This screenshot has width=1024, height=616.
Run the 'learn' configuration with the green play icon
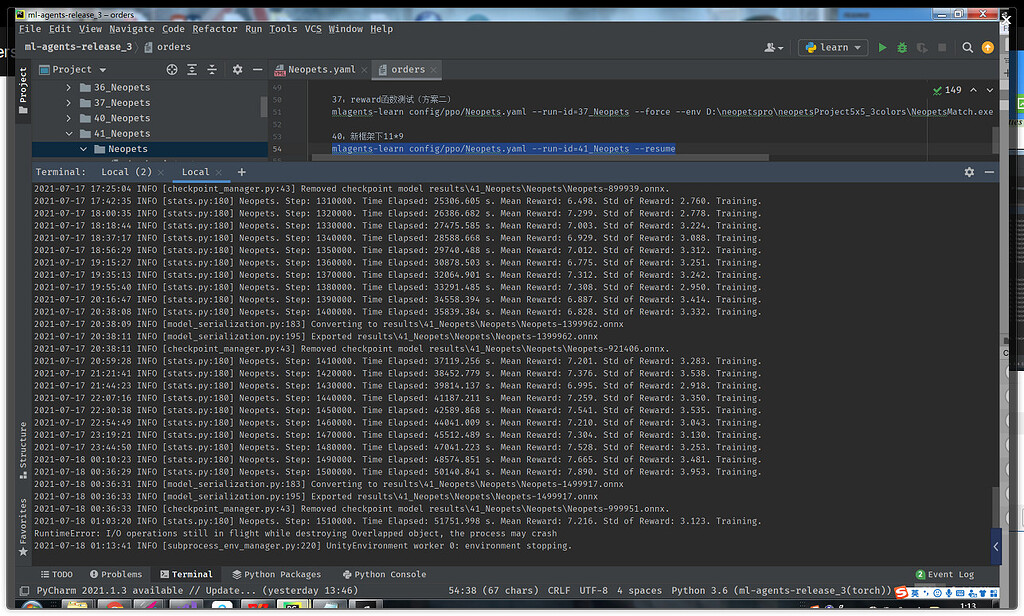tap(881, 46)
